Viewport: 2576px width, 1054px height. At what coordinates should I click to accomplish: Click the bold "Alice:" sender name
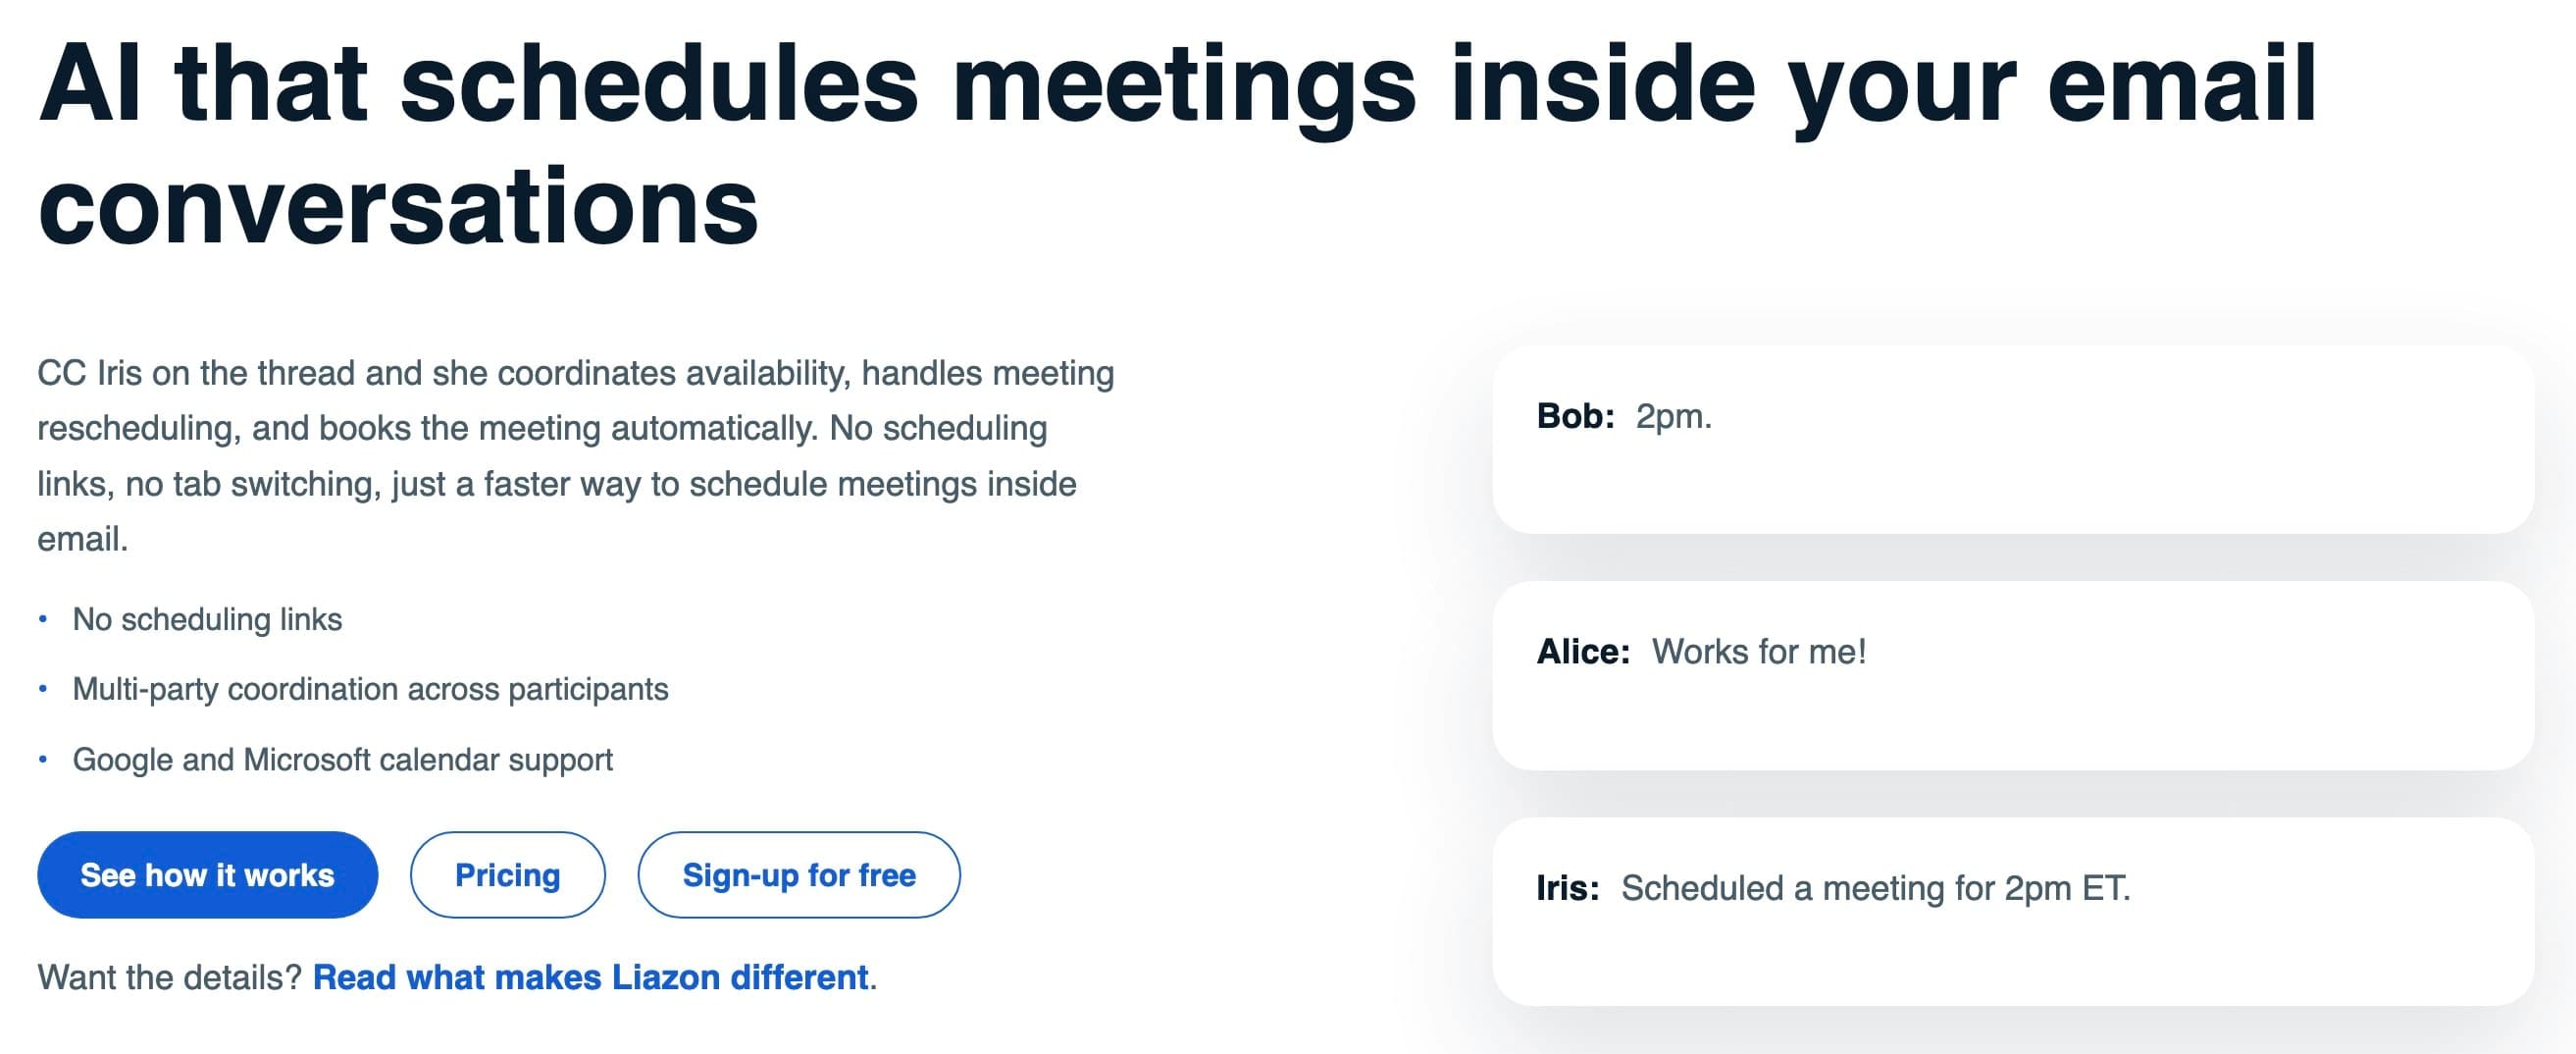[1583, 652]
